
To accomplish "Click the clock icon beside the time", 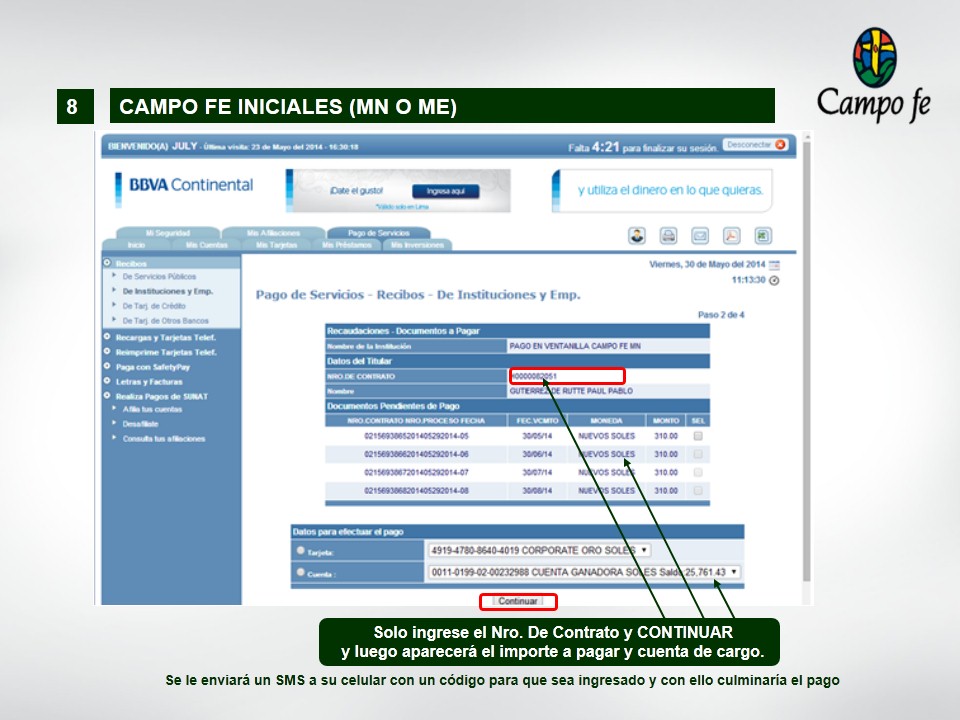I will click(774, 280).
